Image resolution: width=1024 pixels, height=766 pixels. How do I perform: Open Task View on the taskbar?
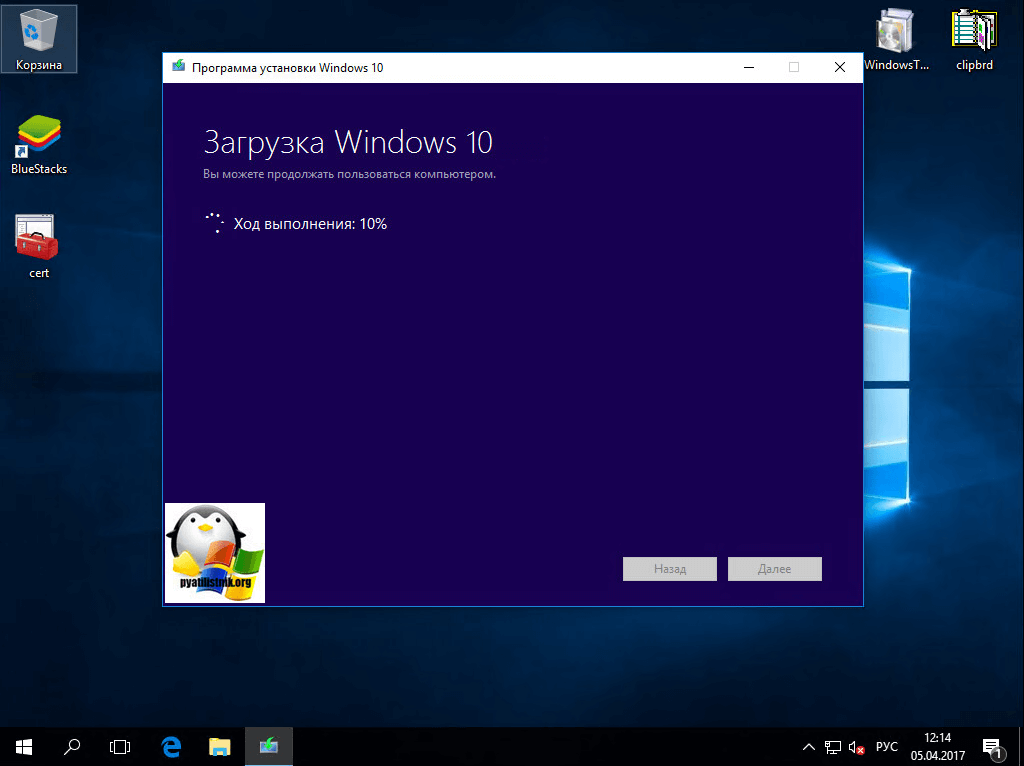[120, 746]
